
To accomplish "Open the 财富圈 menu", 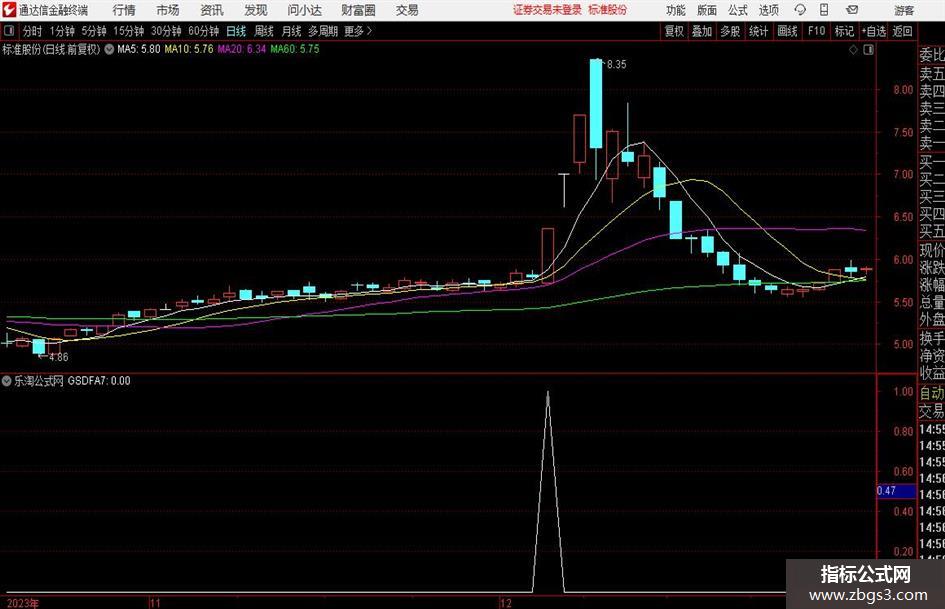I will [x=358, y=10].
